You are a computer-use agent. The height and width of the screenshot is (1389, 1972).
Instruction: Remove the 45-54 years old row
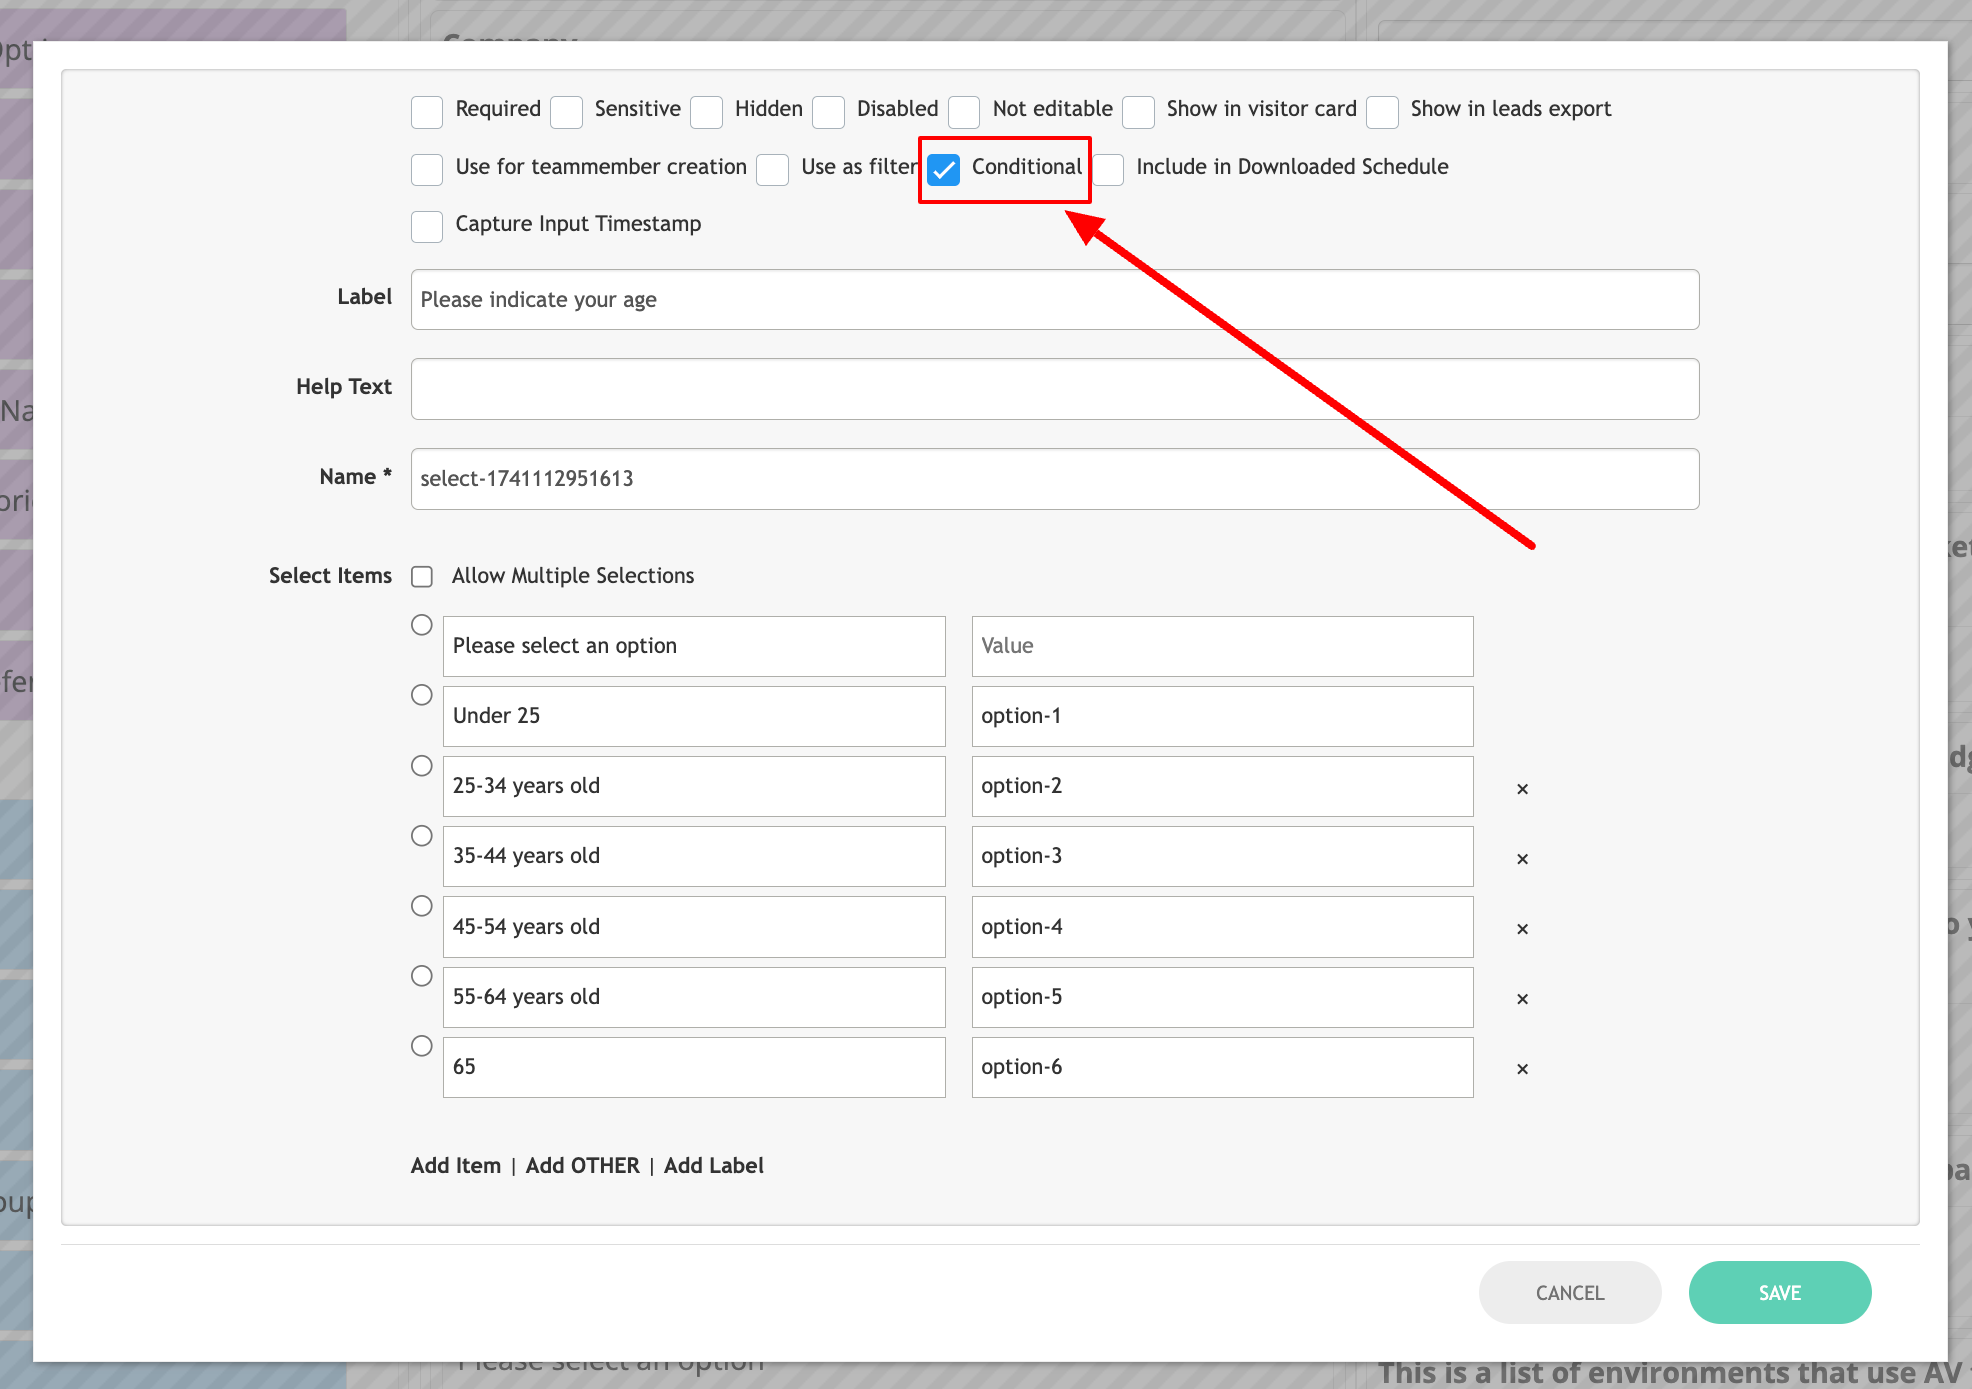1522,929
